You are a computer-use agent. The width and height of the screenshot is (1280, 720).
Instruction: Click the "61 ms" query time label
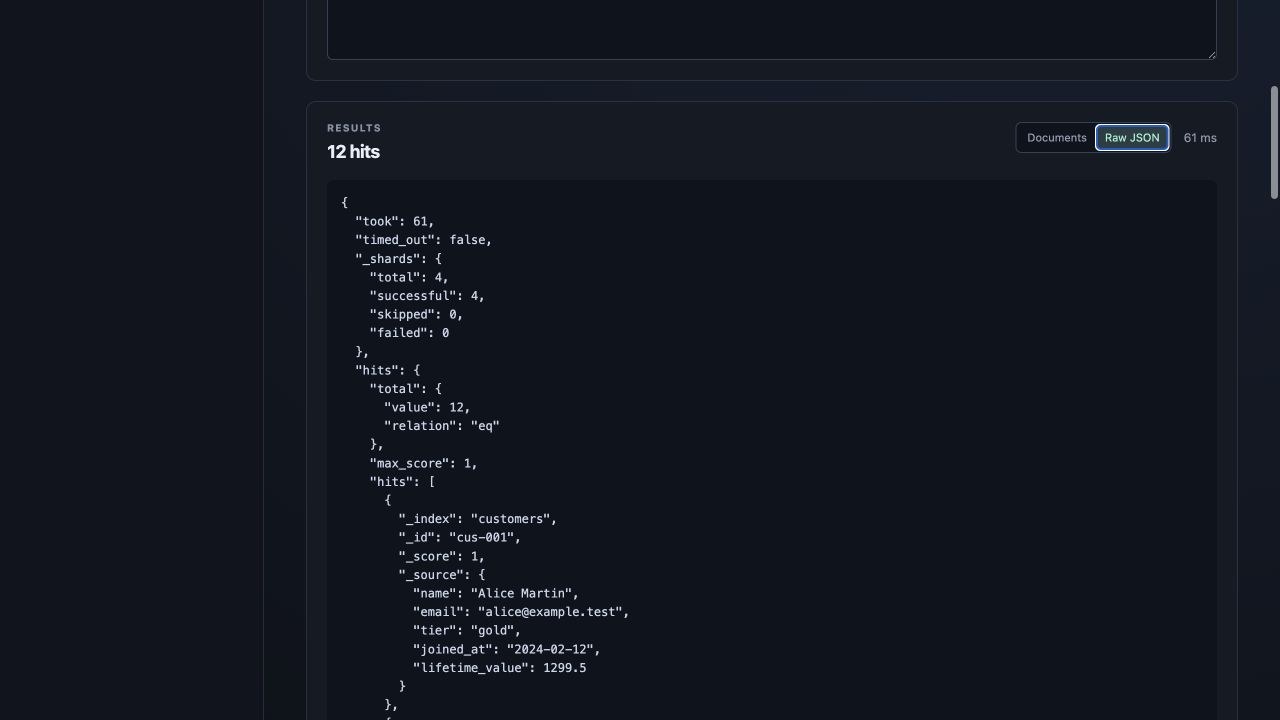click(1200, 138)
